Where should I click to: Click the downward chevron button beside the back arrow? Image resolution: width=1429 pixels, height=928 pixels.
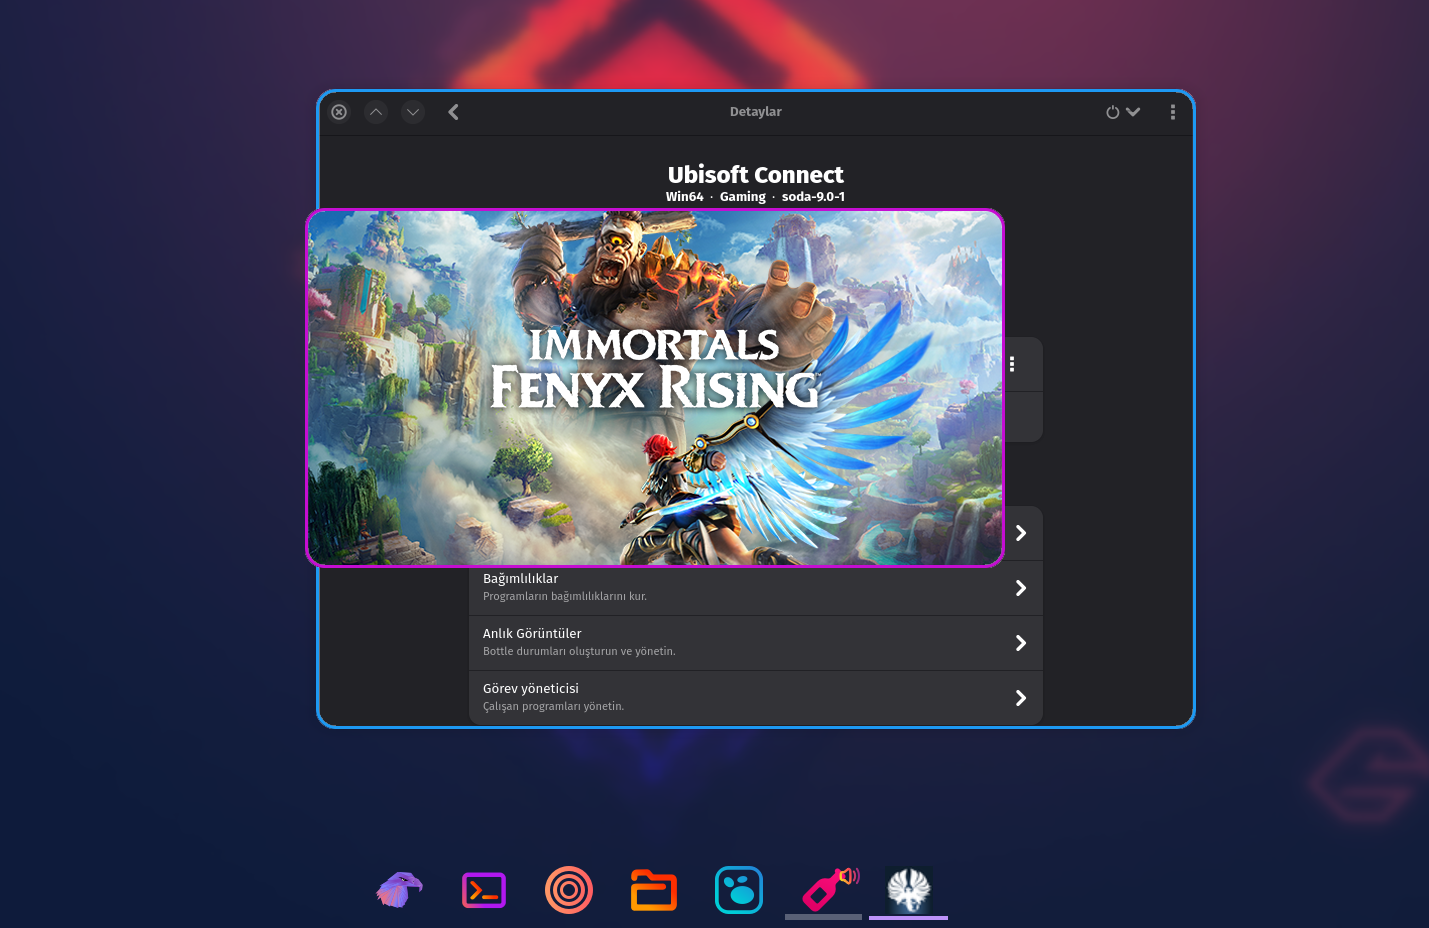pyautogui.click(x=413, y=112)
